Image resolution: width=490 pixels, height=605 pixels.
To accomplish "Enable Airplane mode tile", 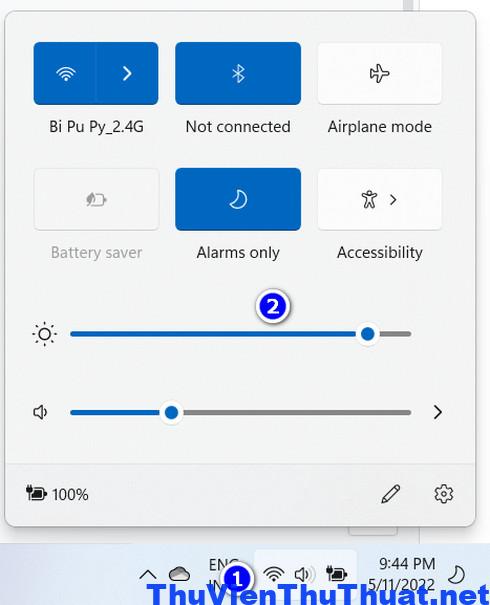I will point(380,73).
